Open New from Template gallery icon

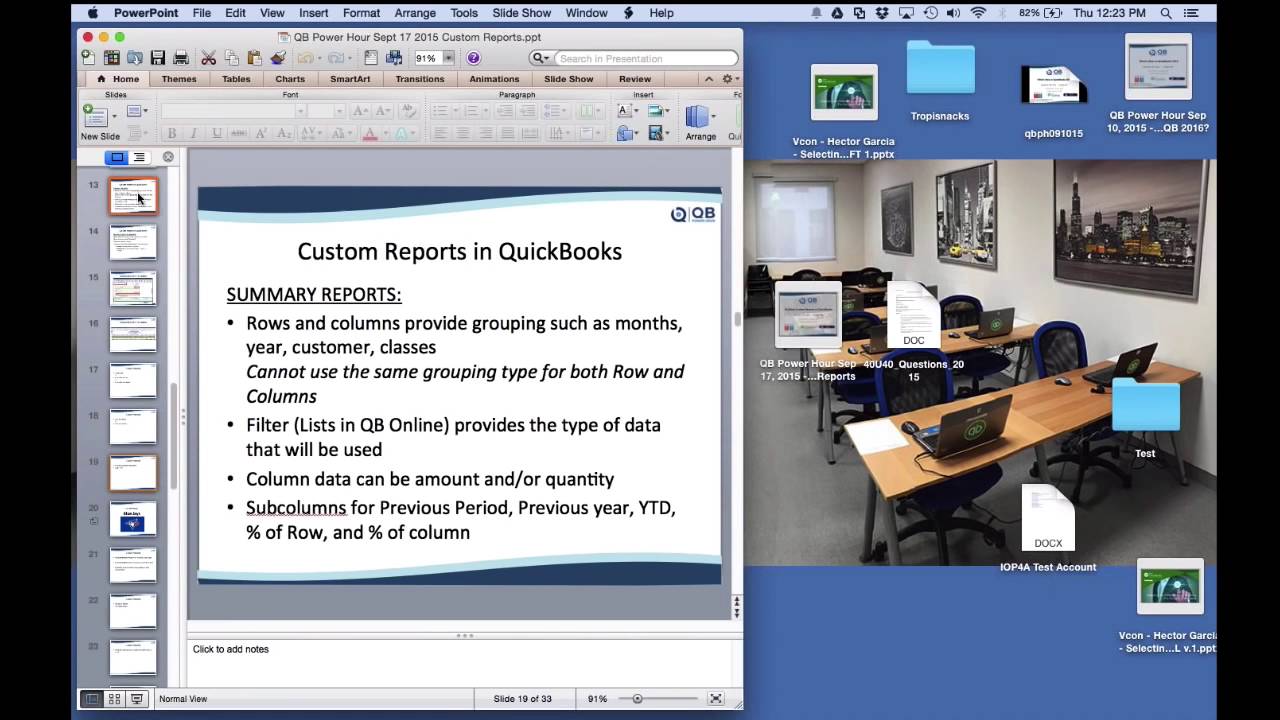point(112,58)
